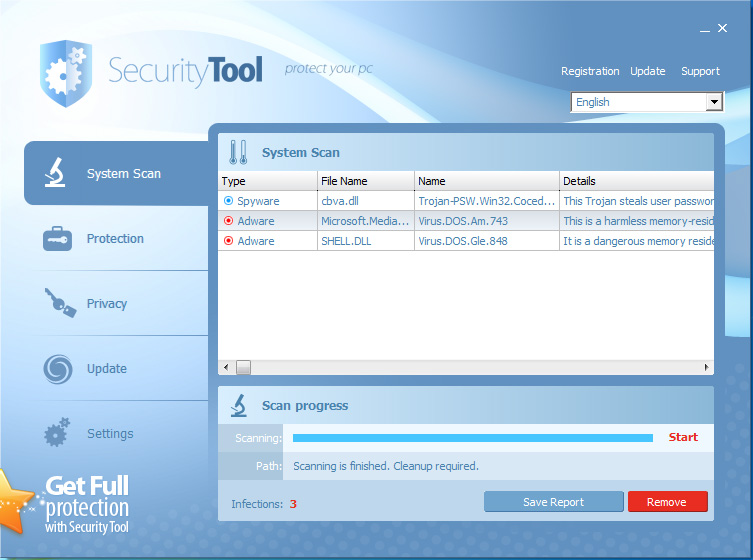The image size is (753, 560).
Task: Click 'It is a dangerous memory reside' details cell
Action: [637, 241]
